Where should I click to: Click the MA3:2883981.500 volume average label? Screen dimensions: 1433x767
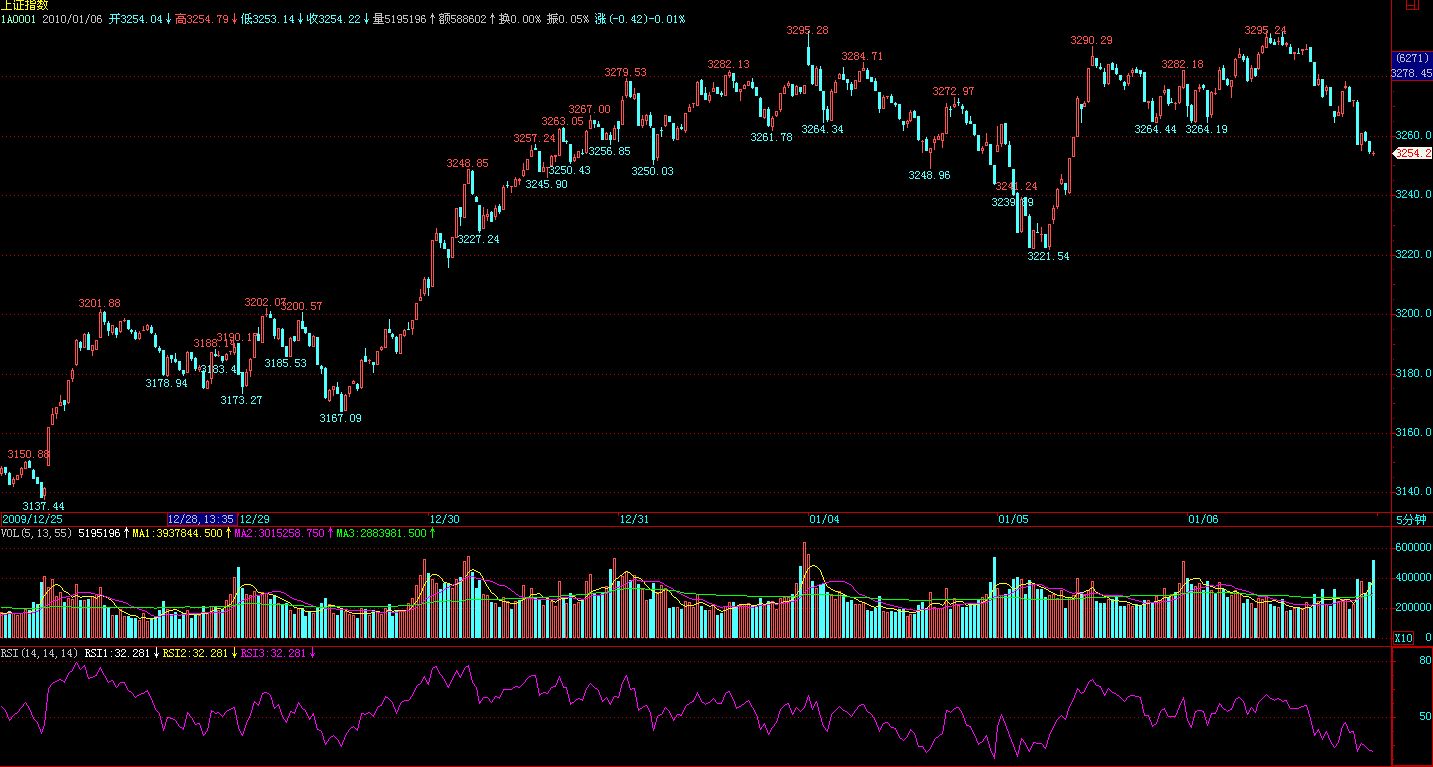click(x=380, y=533)
